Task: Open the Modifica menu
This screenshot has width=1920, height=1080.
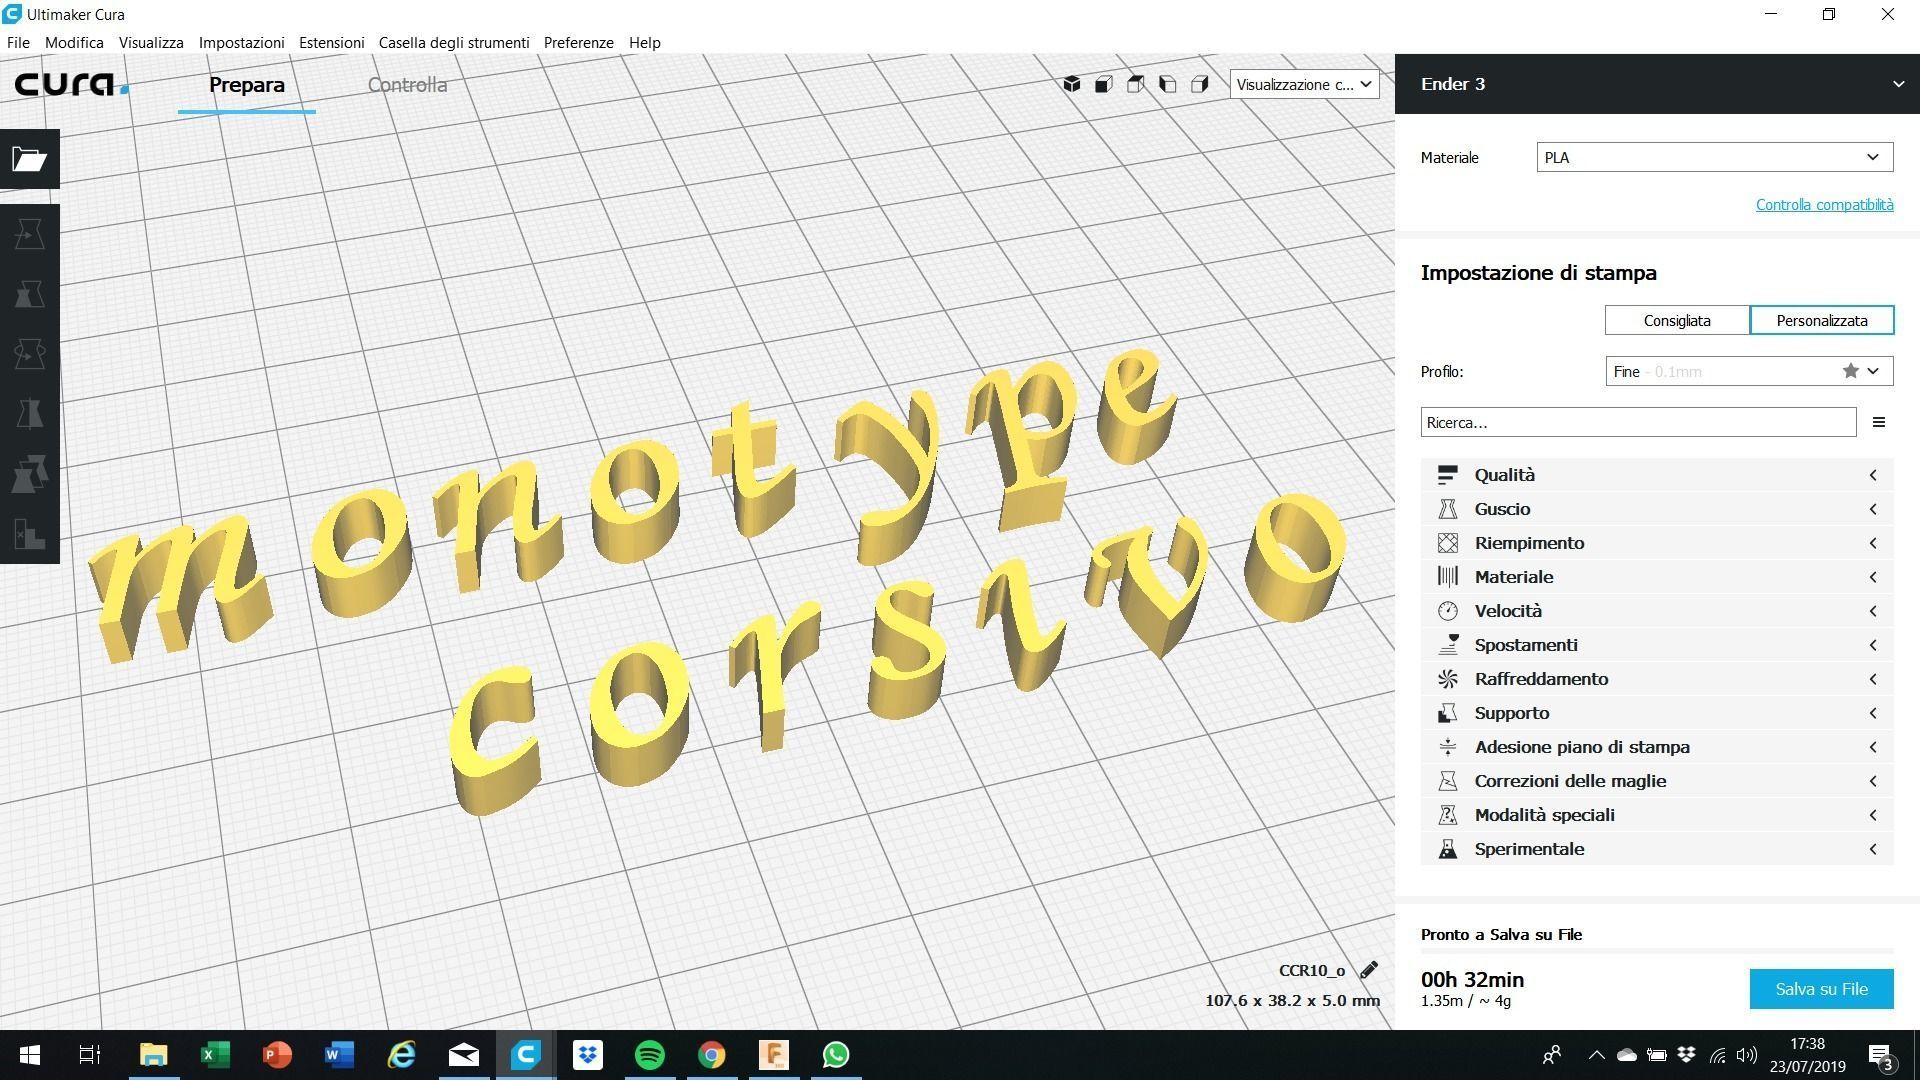Action: (x=74, y=42)
